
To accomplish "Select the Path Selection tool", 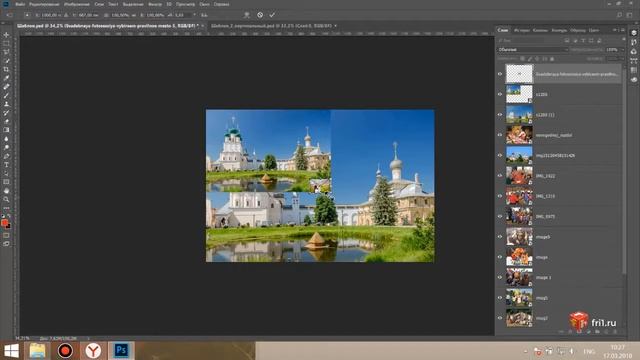I will click(x=6, y=173).
